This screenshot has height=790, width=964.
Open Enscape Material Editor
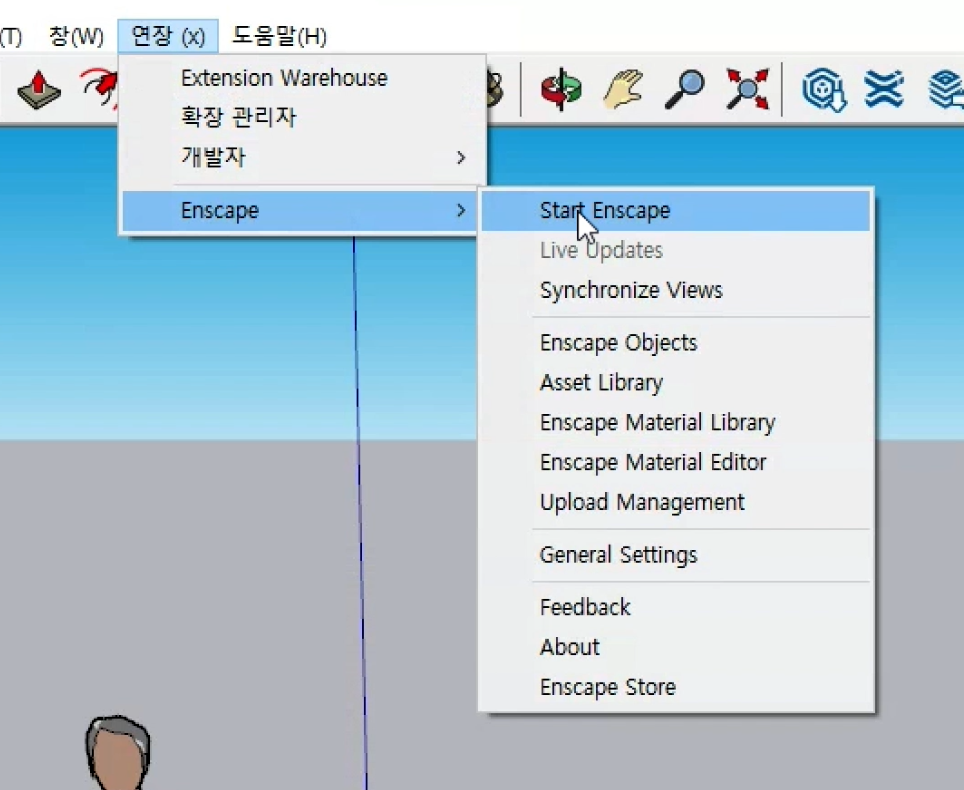pyautogui.click(x=675, y=462)
